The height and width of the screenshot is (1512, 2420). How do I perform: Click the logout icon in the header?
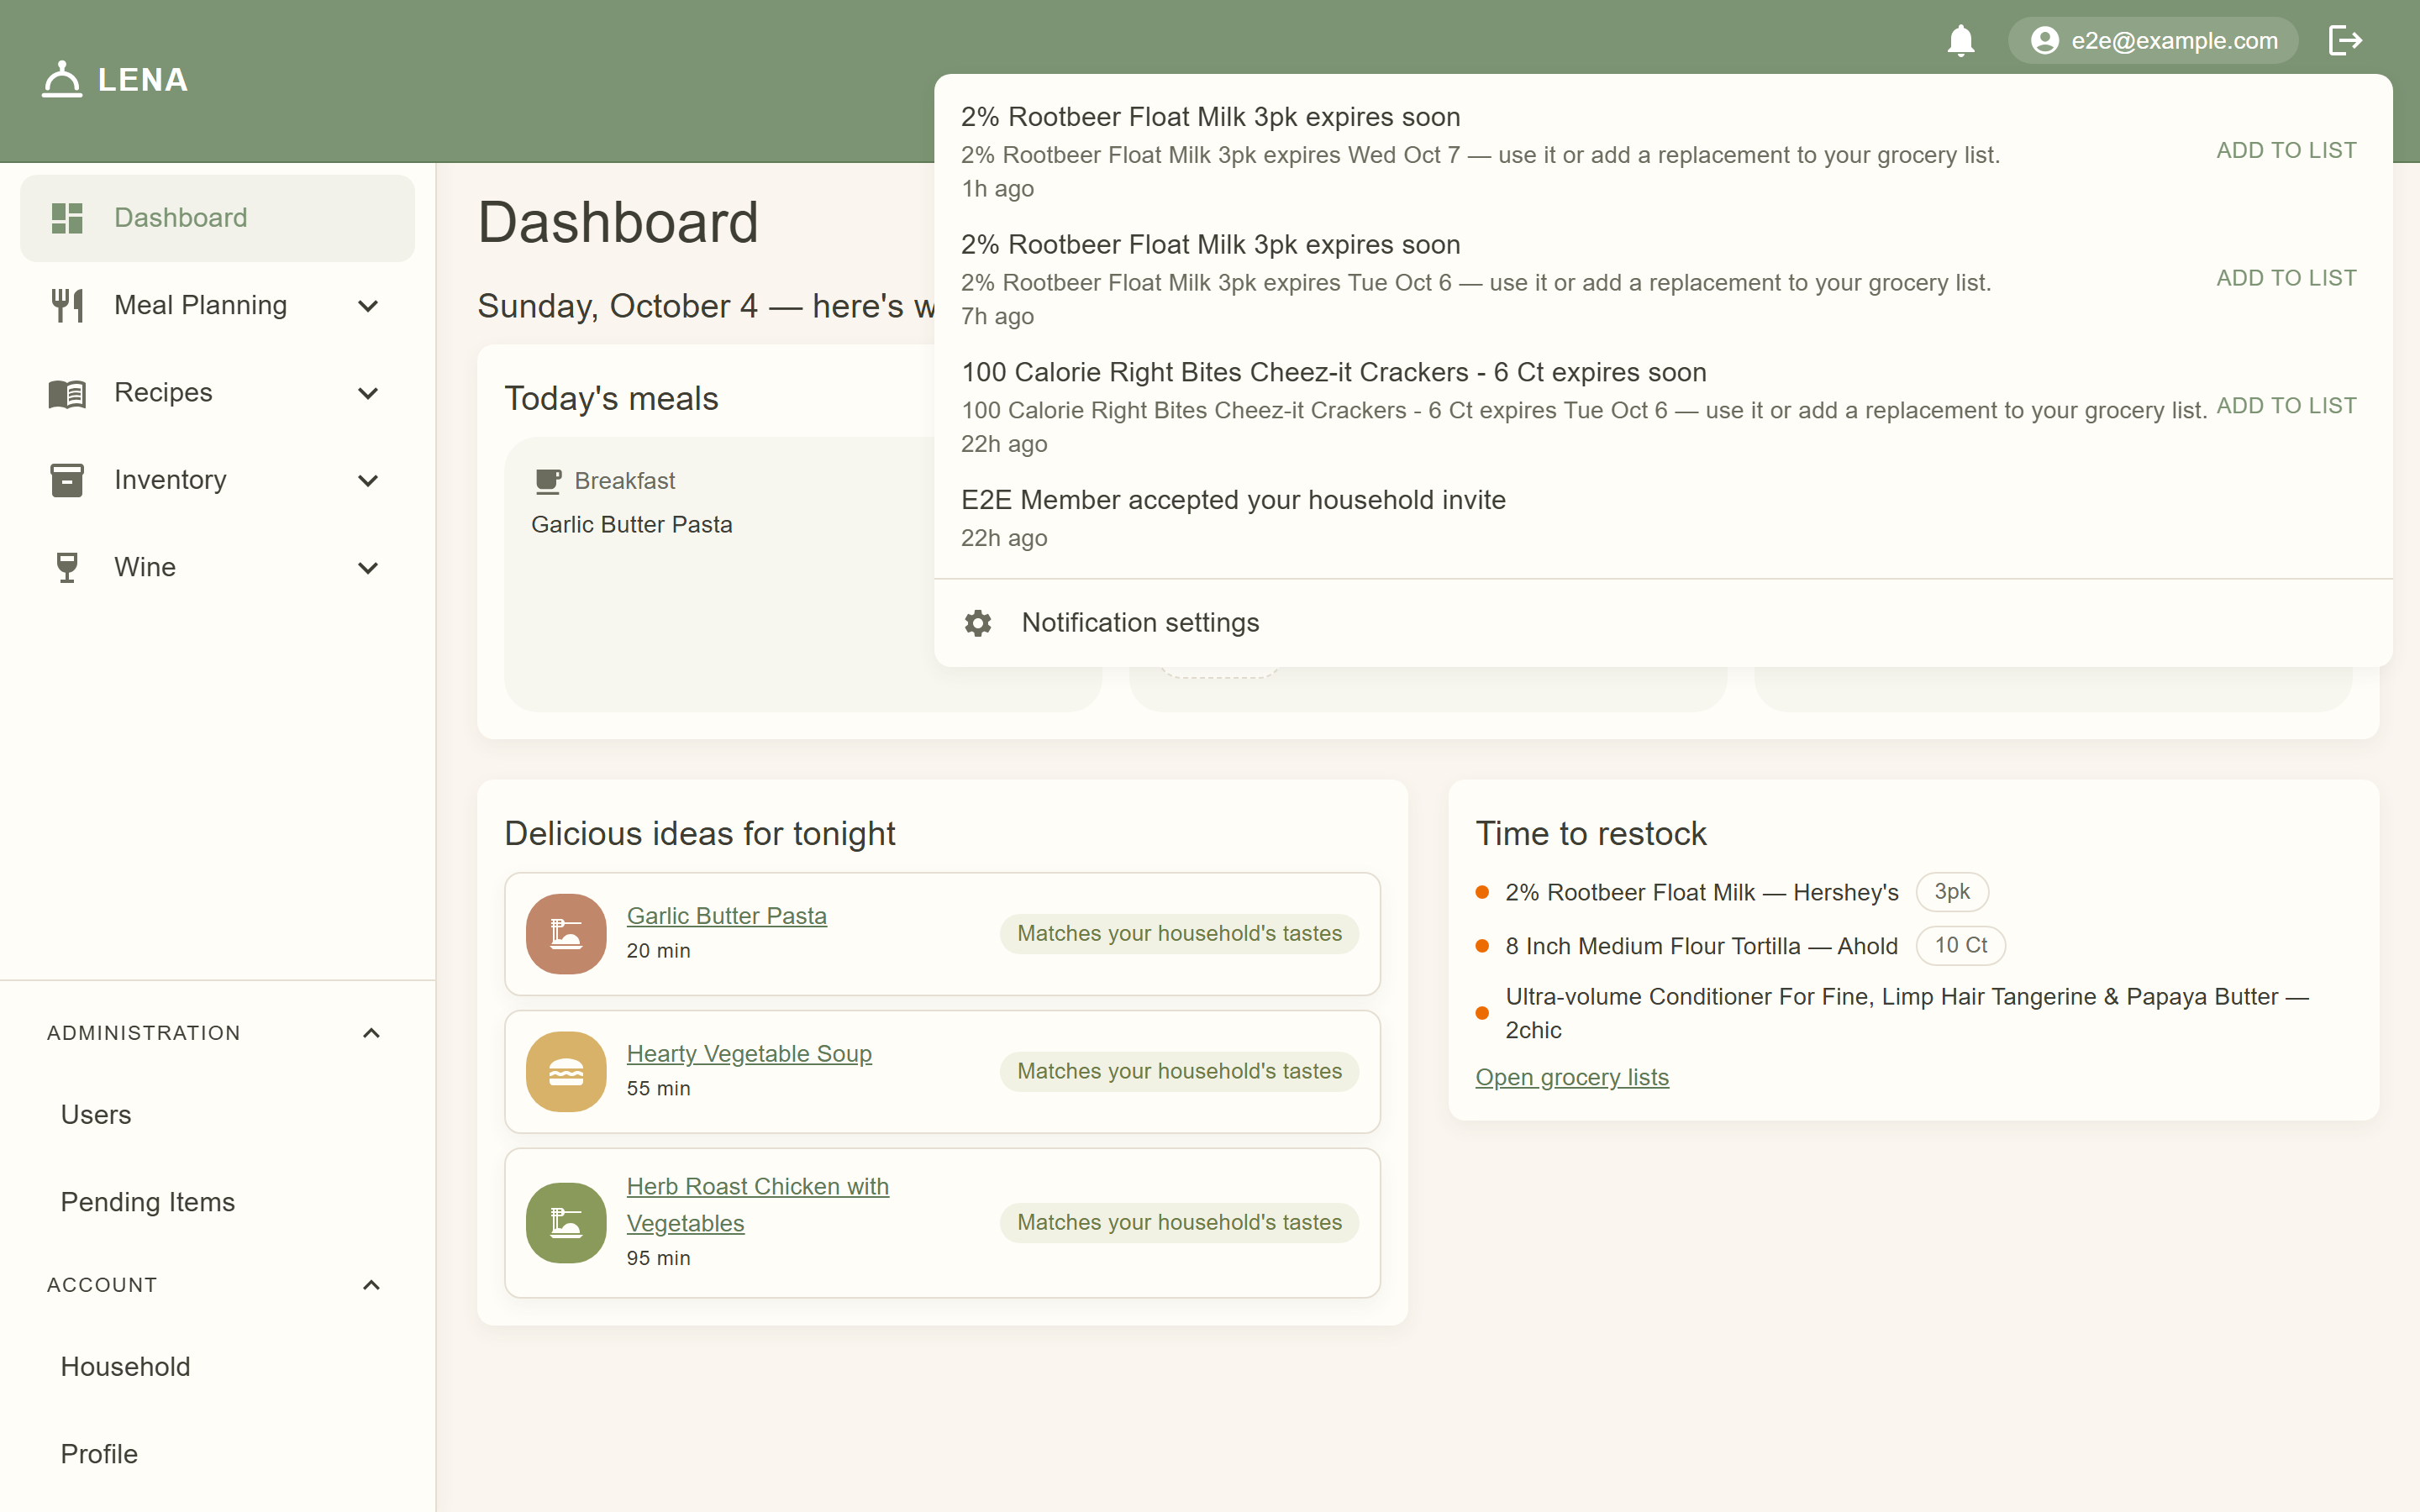(x=2345, y=41)
